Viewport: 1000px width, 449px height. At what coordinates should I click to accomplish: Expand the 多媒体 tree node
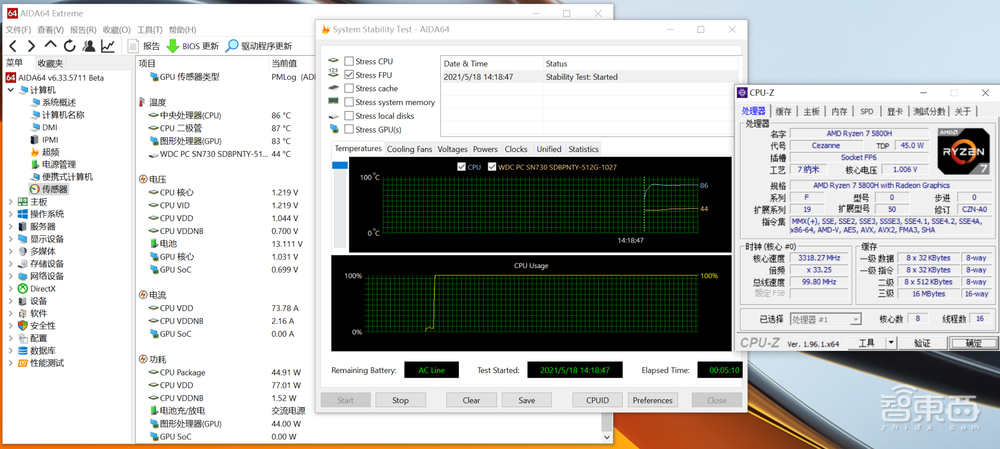point(11,251)
